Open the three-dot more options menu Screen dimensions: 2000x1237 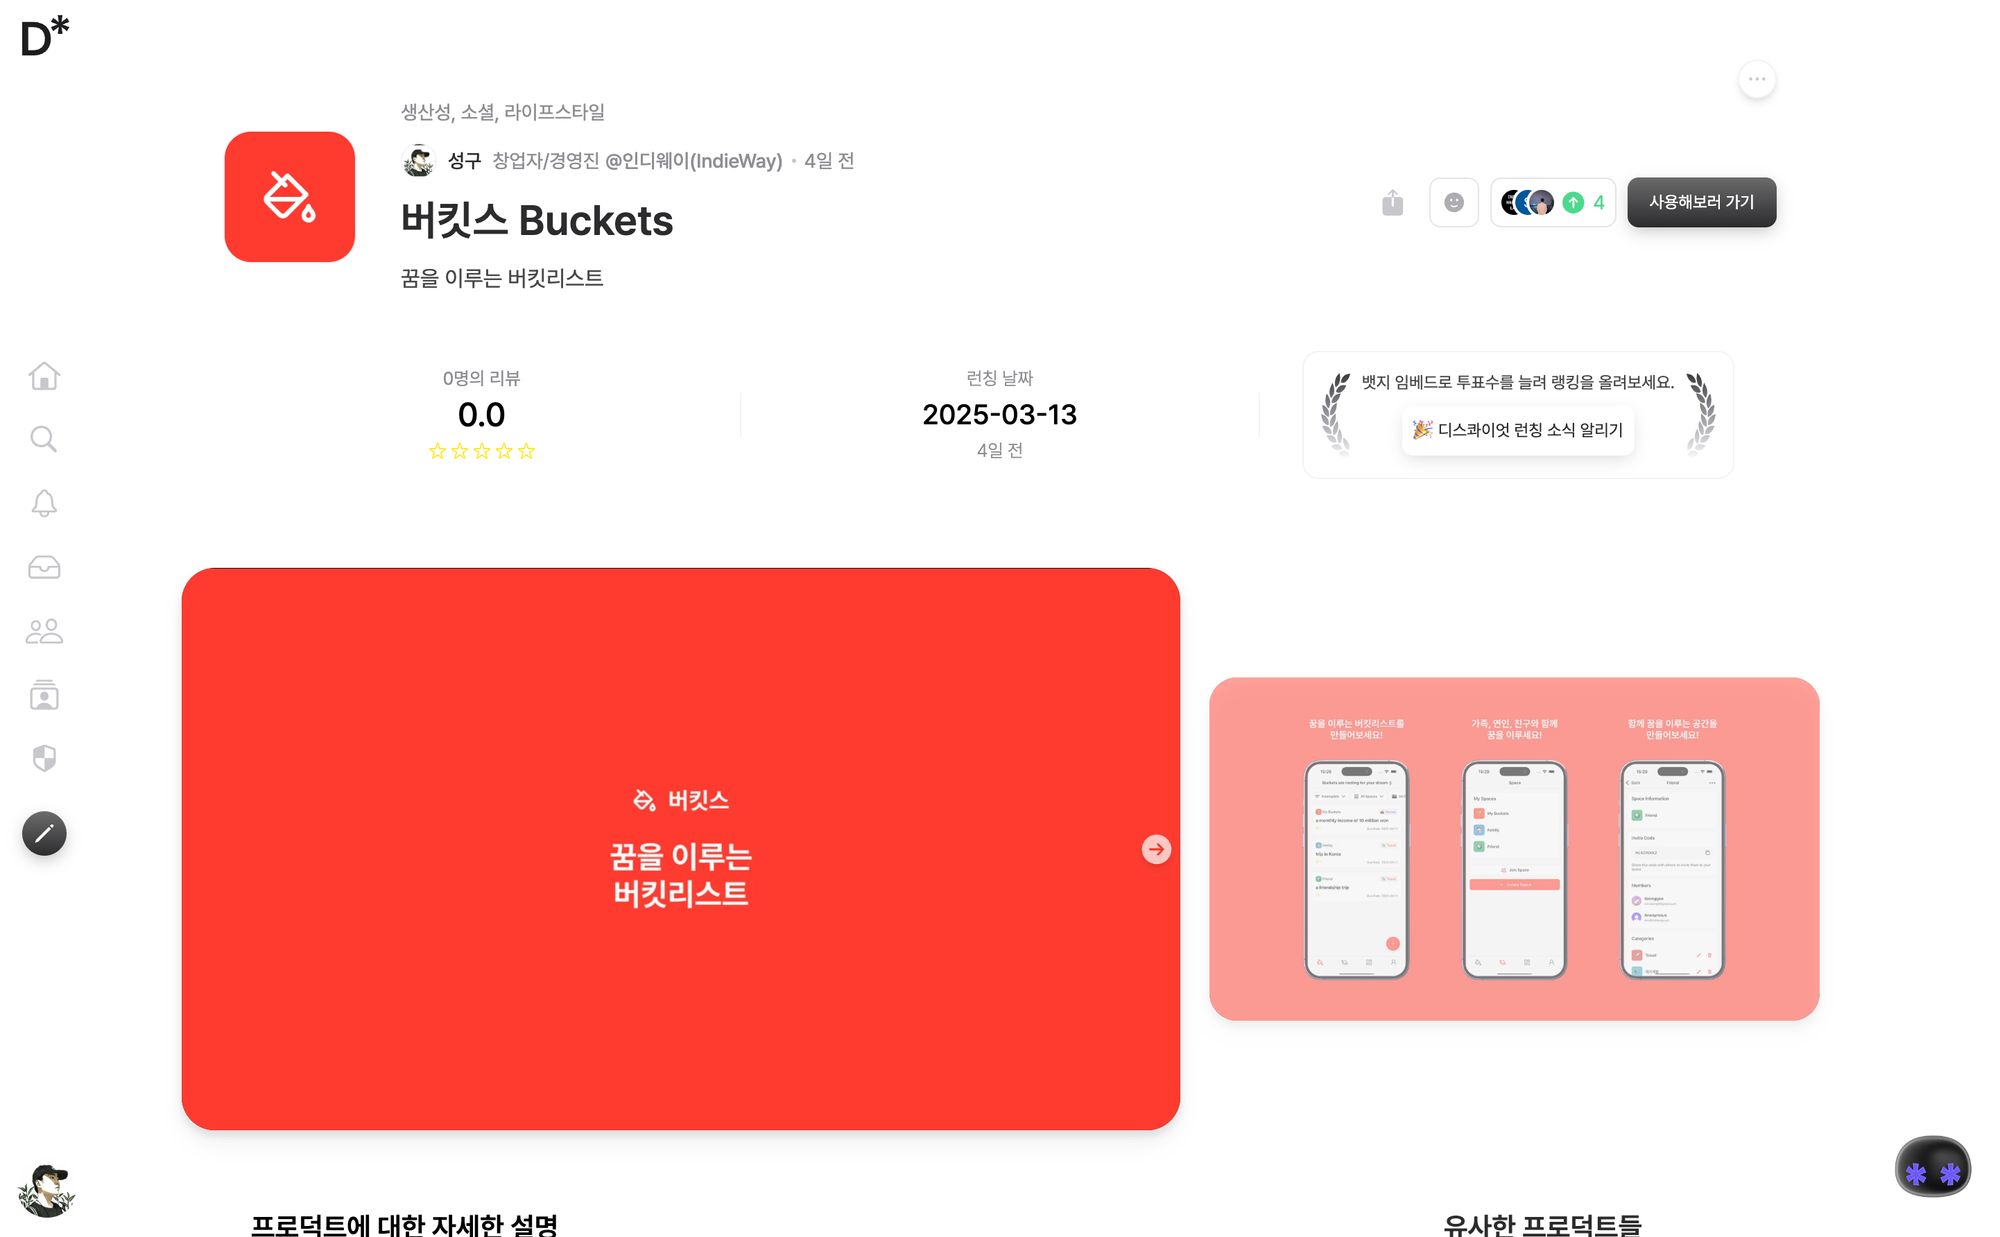pyautogui.click(x=1757, y=79)
